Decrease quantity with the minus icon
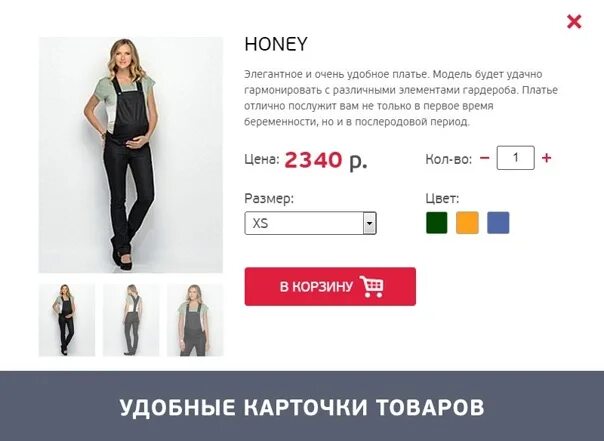This screenshot has height=441, width=604. click(485, 158)
